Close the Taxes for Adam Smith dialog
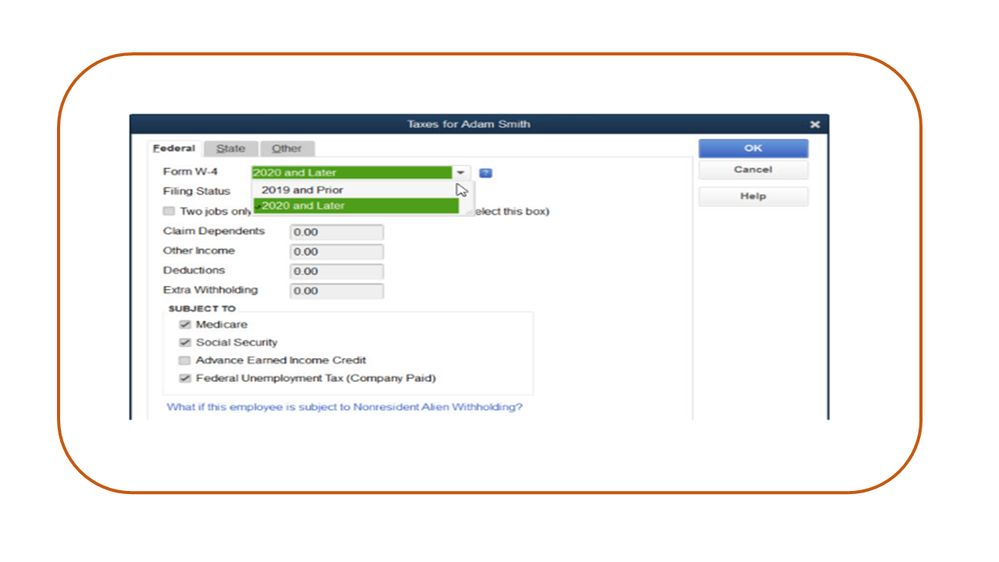999x562 pixels. pyautogui.click(x=814, y=124)
